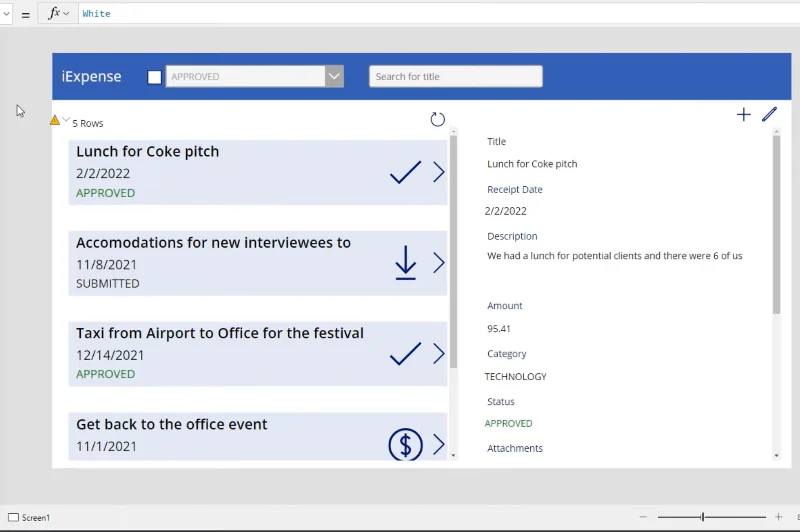Image resolution: width=800 pixels, height=532 pixels.
Task: Click the 95.41 amount value
Action: click(499, 328)
